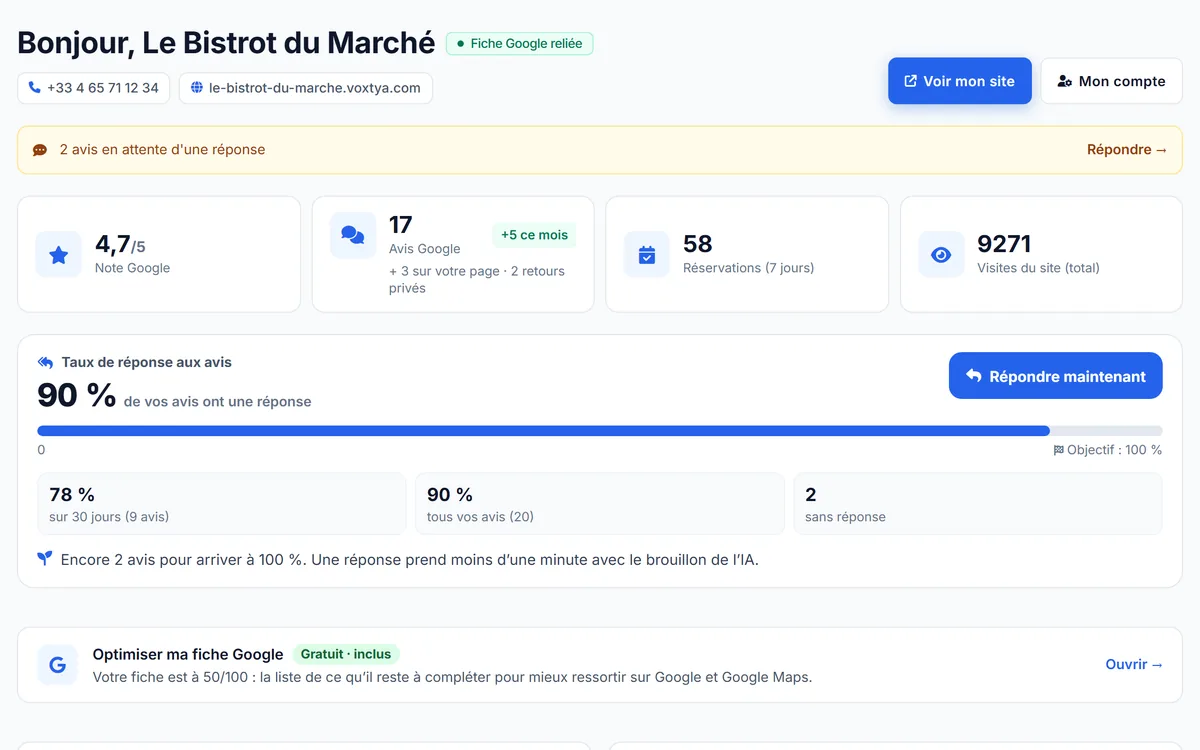Viewport: 1200px width, 750px height.
Task: Click the Optimiser ma fiche Google title
Action: click(188, 654)
